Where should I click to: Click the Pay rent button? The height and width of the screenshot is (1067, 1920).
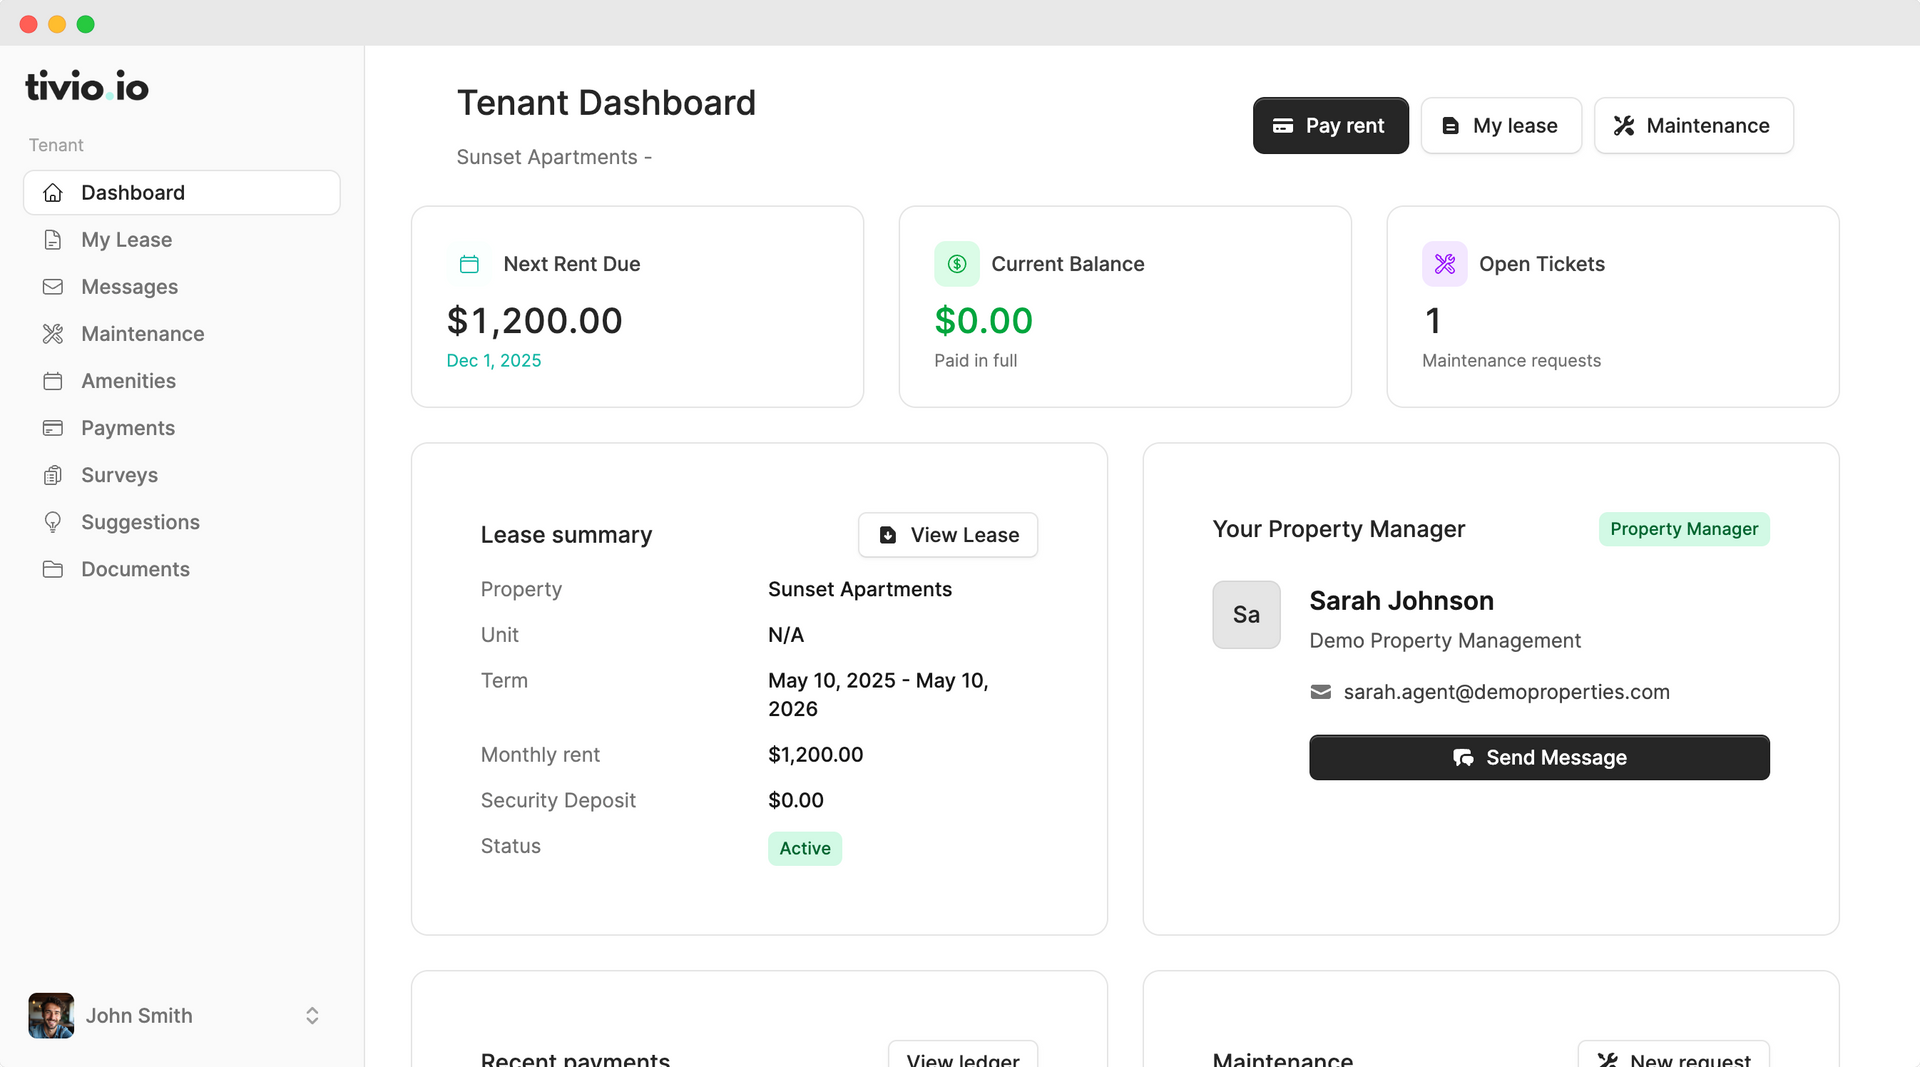tap(1330, 125)
